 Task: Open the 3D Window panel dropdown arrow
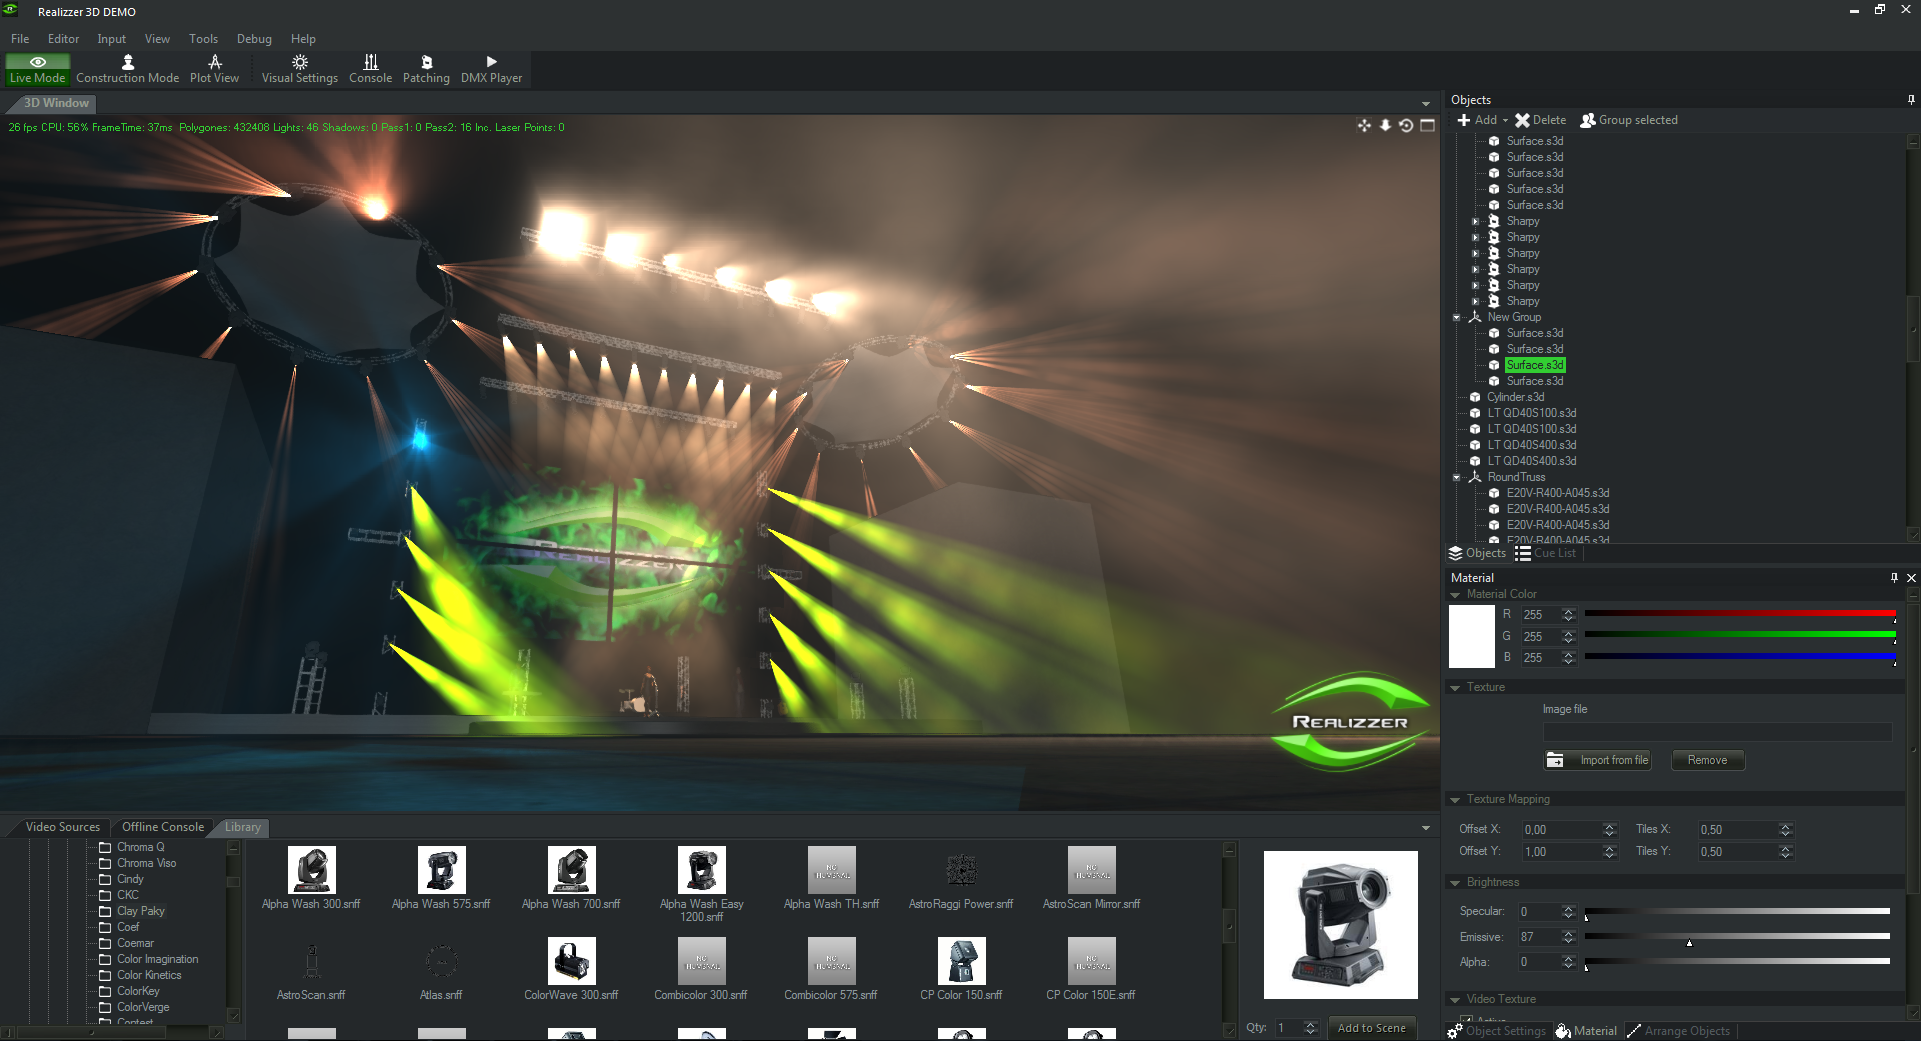click(1426, 104)
